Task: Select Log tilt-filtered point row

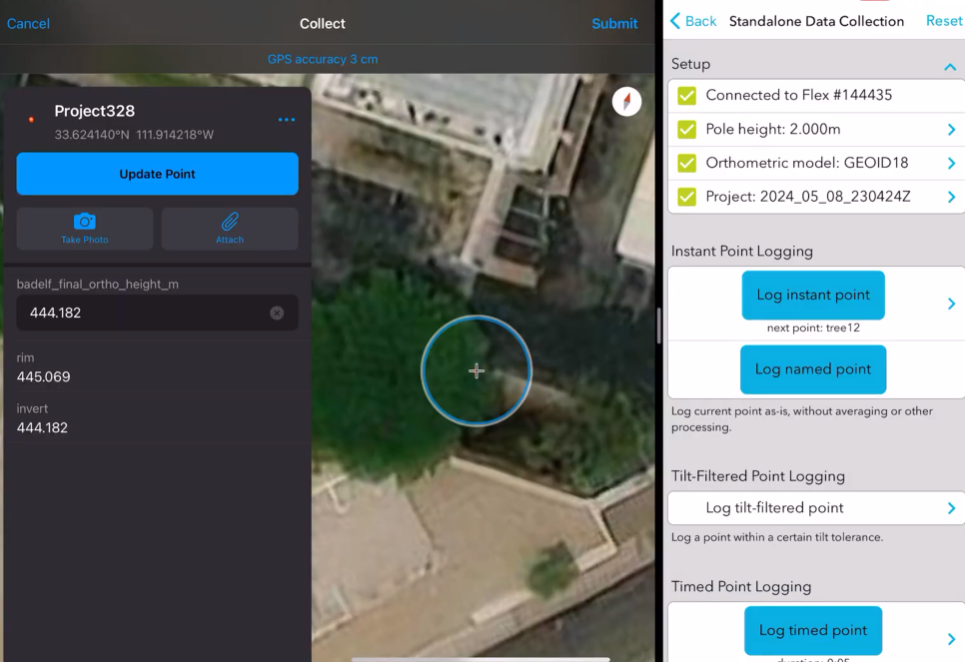Action: click(816, 508)
